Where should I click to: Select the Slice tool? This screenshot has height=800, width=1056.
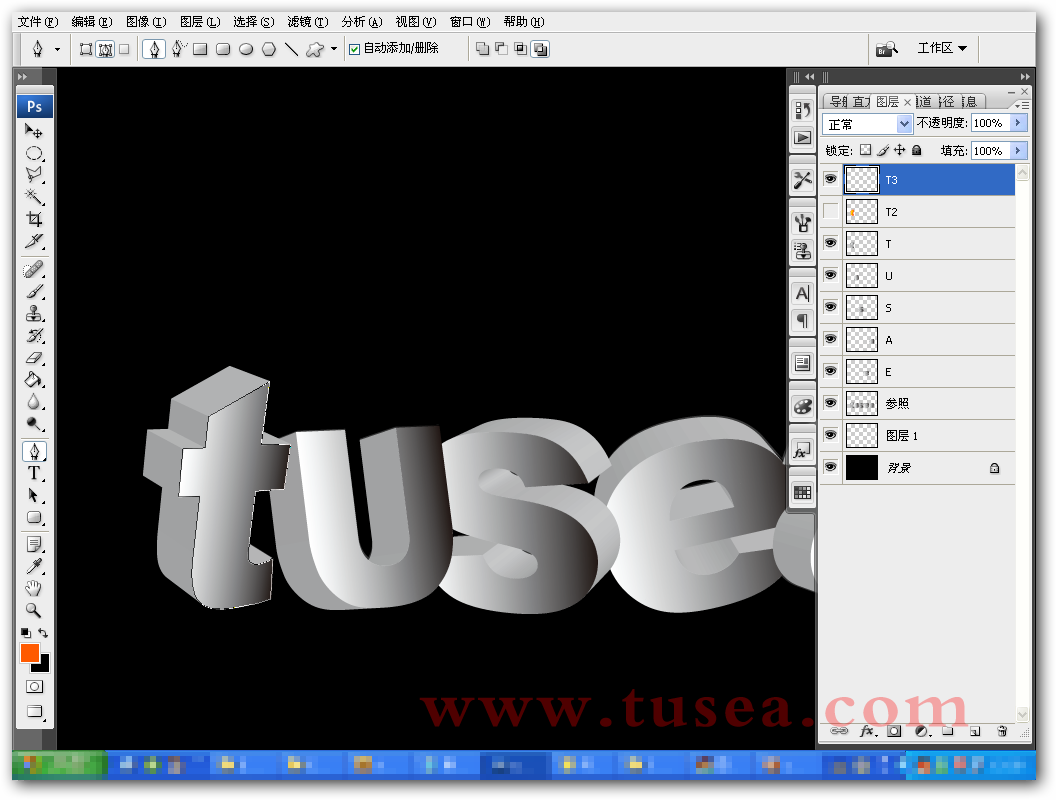click(34, 241)
